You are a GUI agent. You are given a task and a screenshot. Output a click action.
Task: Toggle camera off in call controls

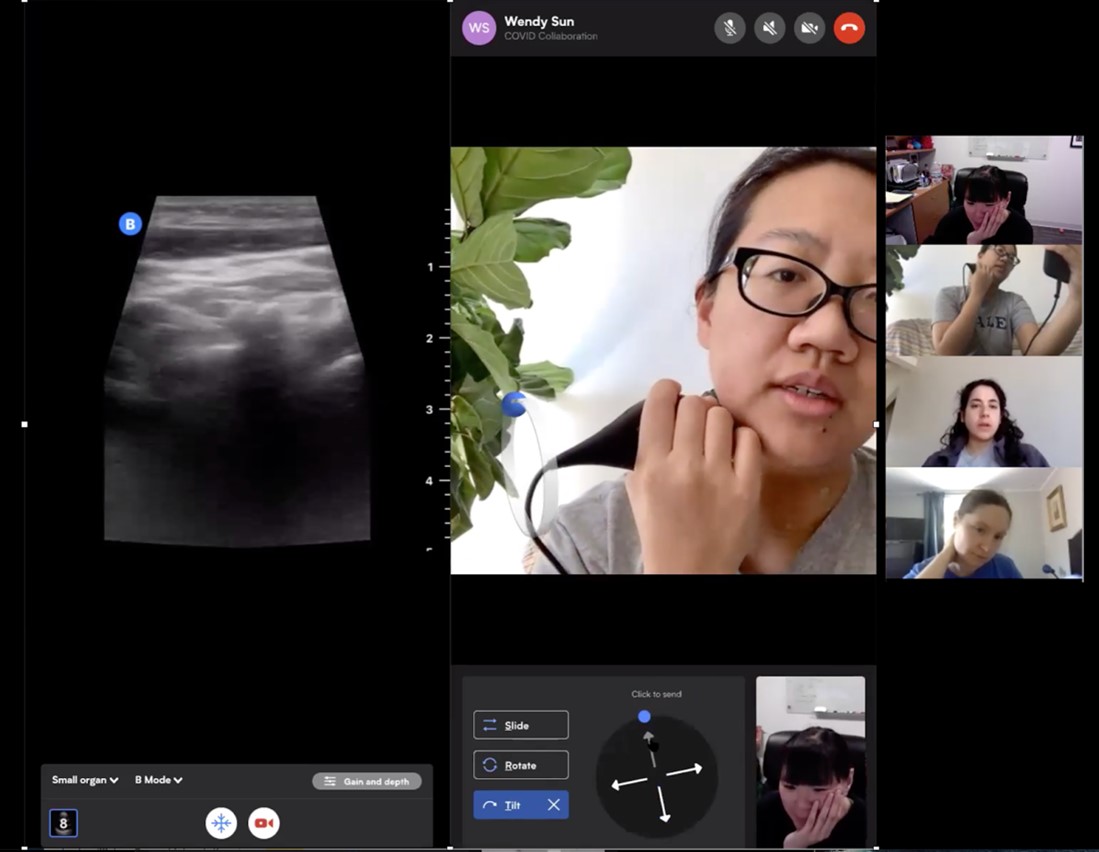809,28
